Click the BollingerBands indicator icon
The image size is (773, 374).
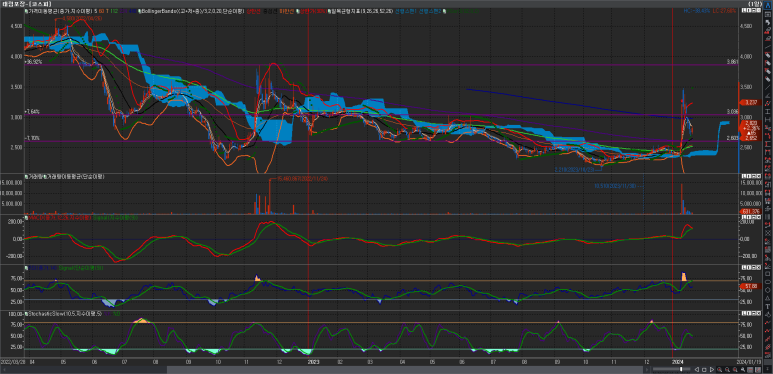pyautogui.click(x=140, y=11)
